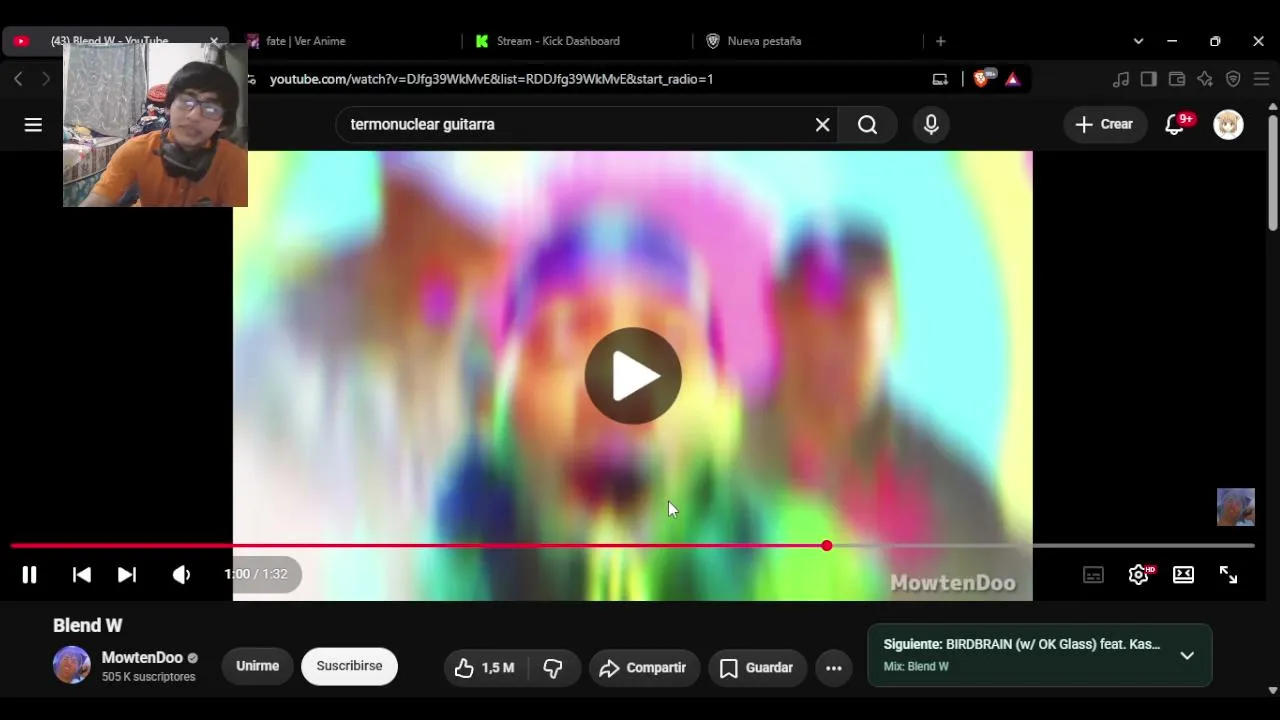Pause the video from the control bar
The image size is (1280, 720).
pos(29,575)
